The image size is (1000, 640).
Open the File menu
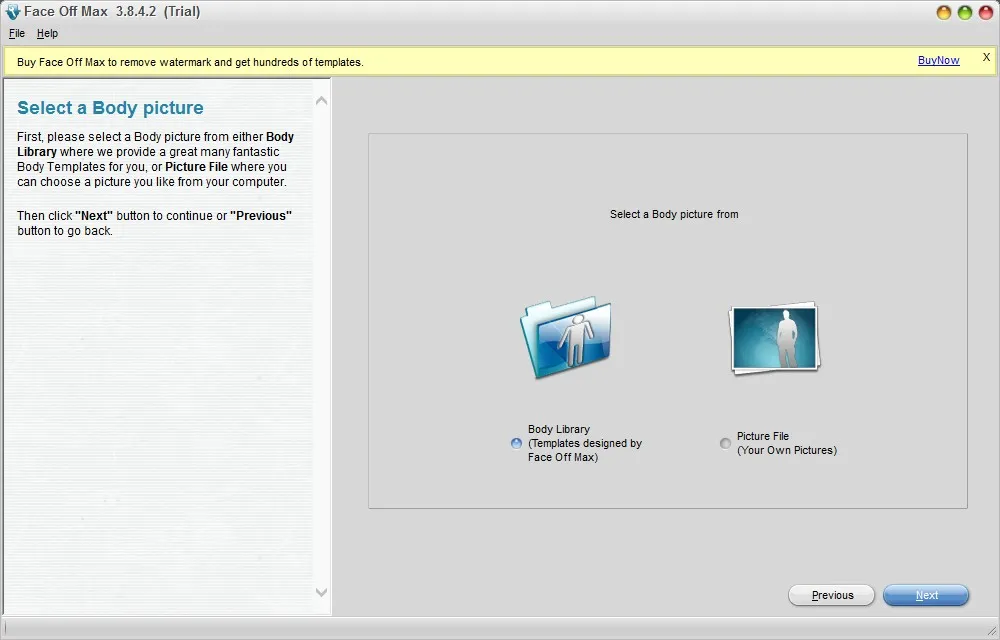tap(17, 33)
